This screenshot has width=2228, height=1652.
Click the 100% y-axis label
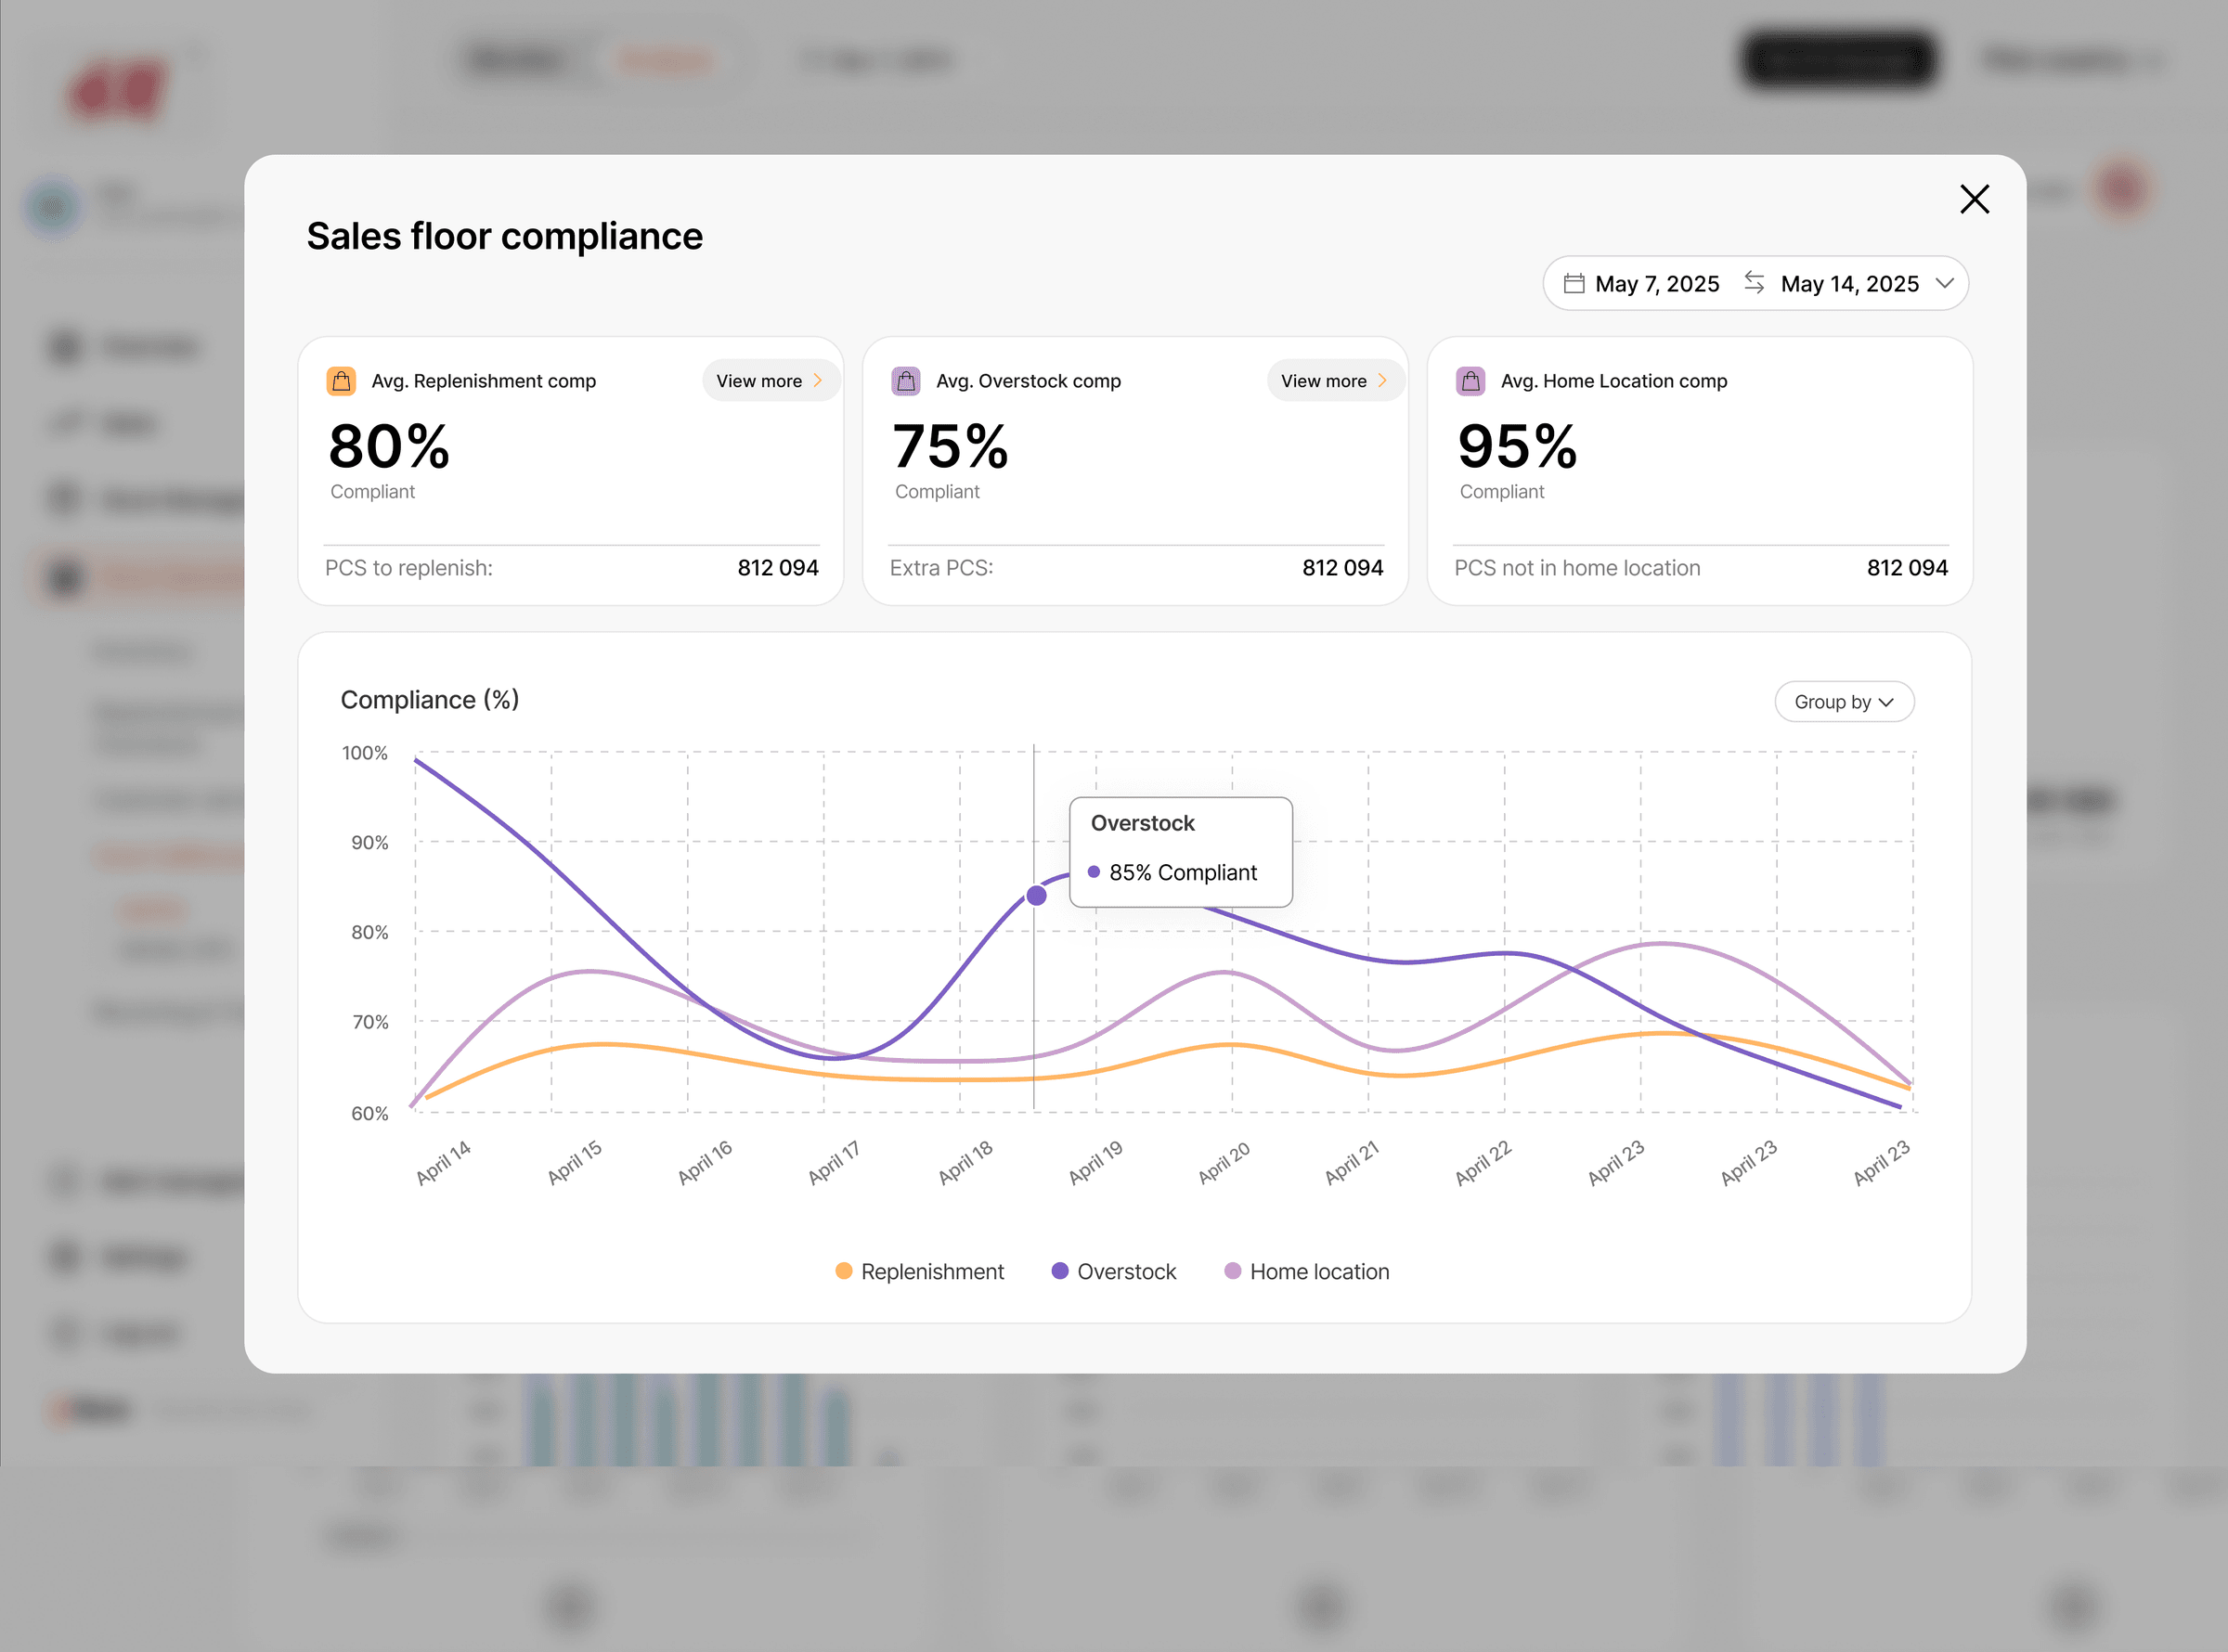pyautogui.click(x=365, y=753)
